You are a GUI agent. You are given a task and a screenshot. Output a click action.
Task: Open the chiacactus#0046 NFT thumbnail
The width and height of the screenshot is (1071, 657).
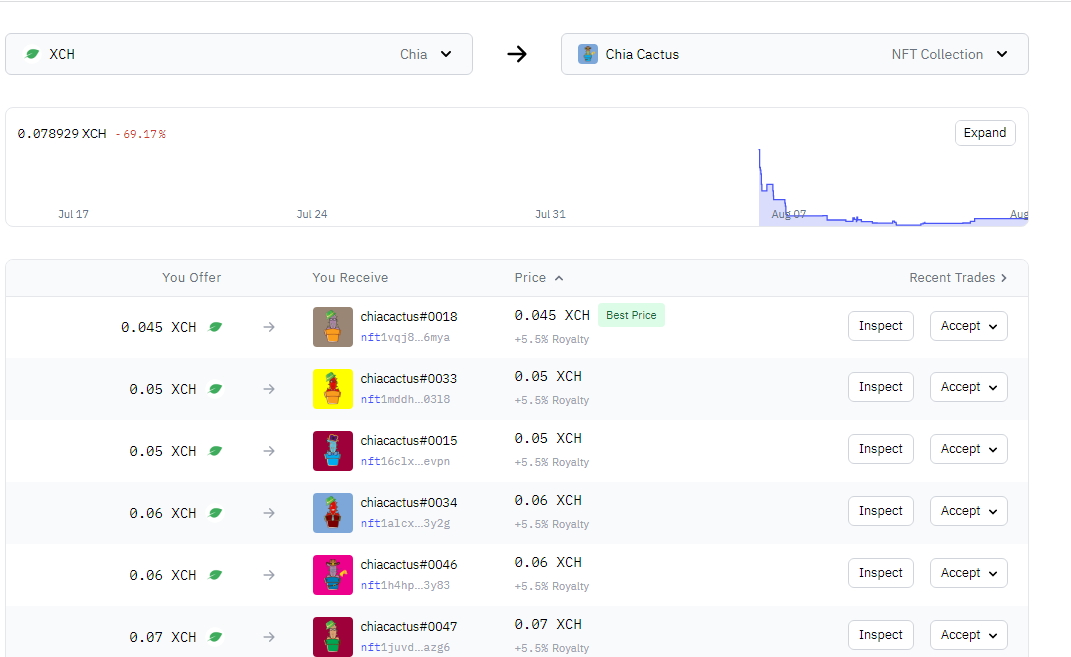point(333,575)
